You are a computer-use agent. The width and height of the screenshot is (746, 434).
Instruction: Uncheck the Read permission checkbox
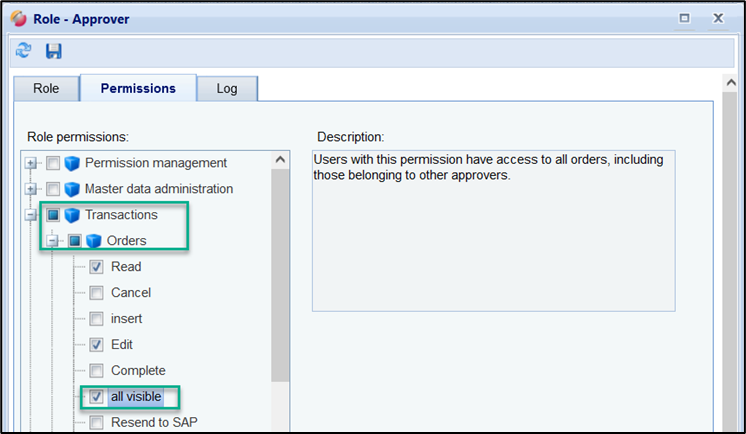click(x=96, y=267)
